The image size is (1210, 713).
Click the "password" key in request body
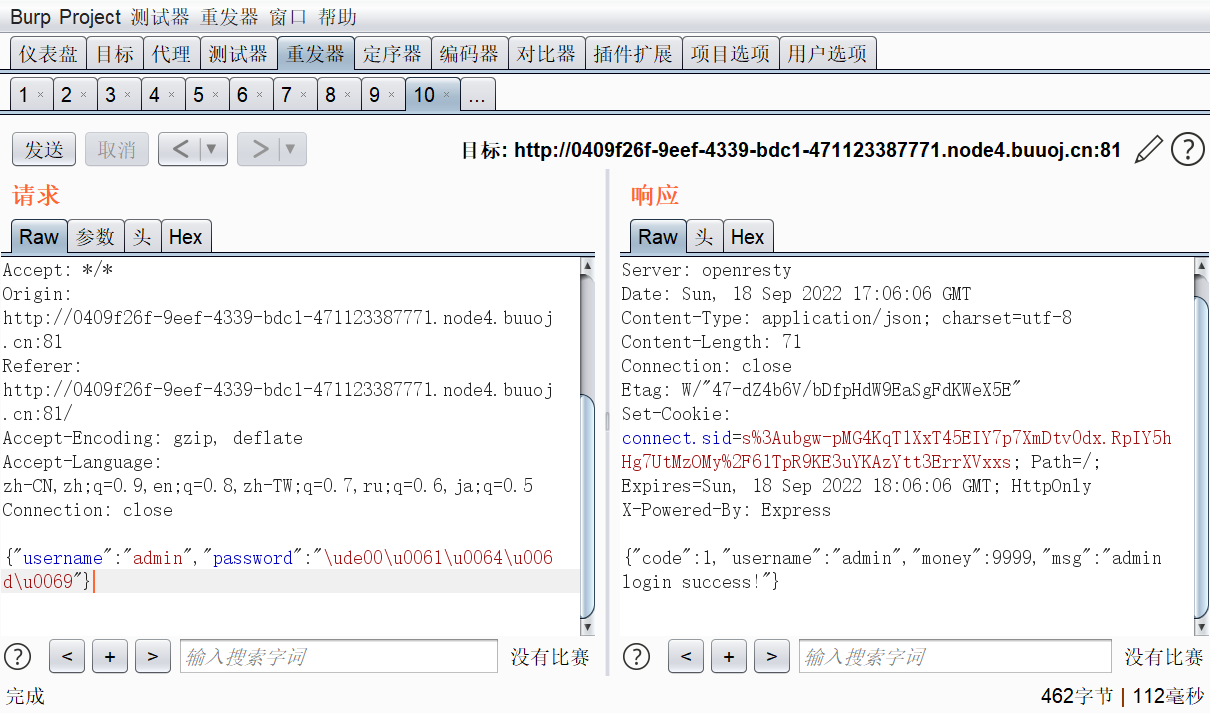point(252,558)
